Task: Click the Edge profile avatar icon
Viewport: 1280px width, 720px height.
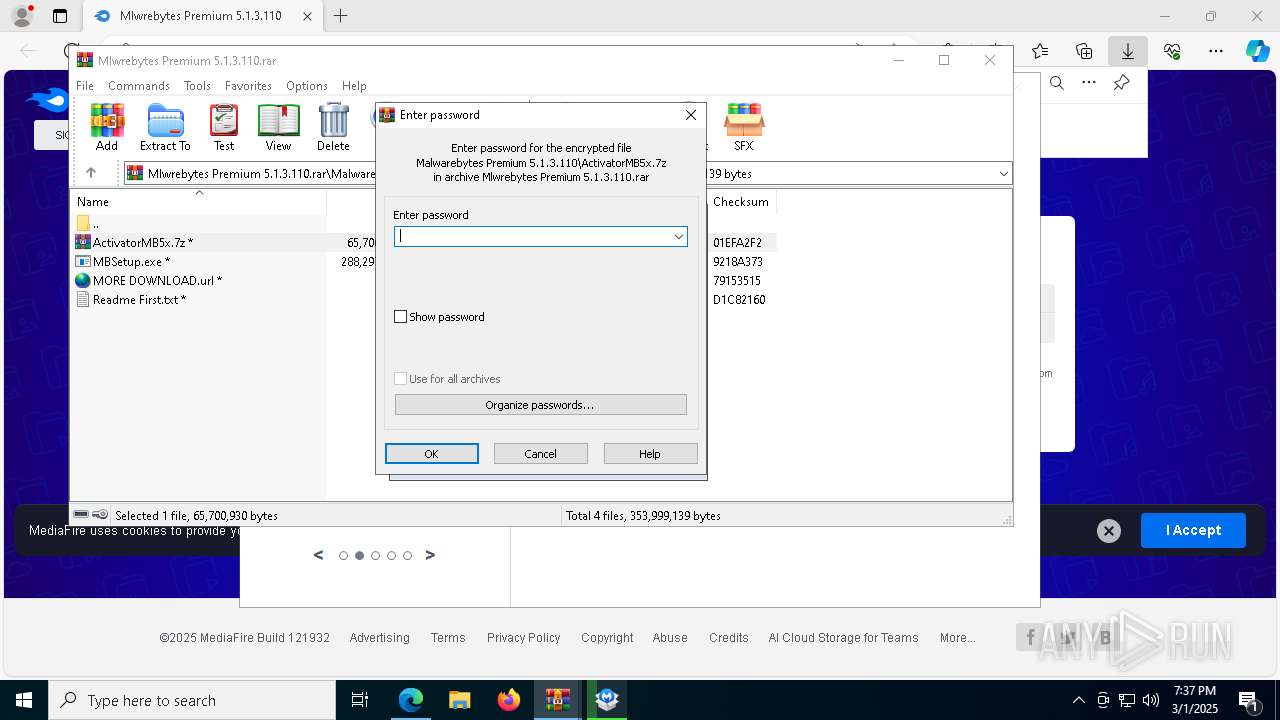Action: 21,16
